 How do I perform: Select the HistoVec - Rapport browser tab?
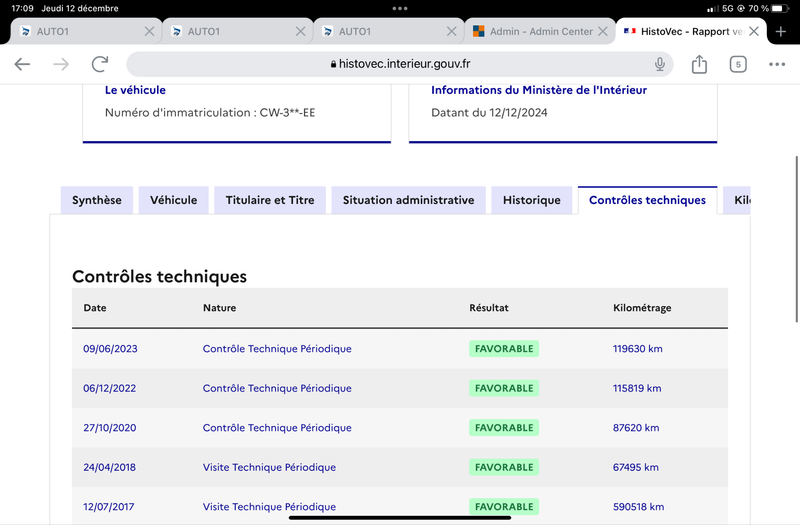click(x=691, y=32)
